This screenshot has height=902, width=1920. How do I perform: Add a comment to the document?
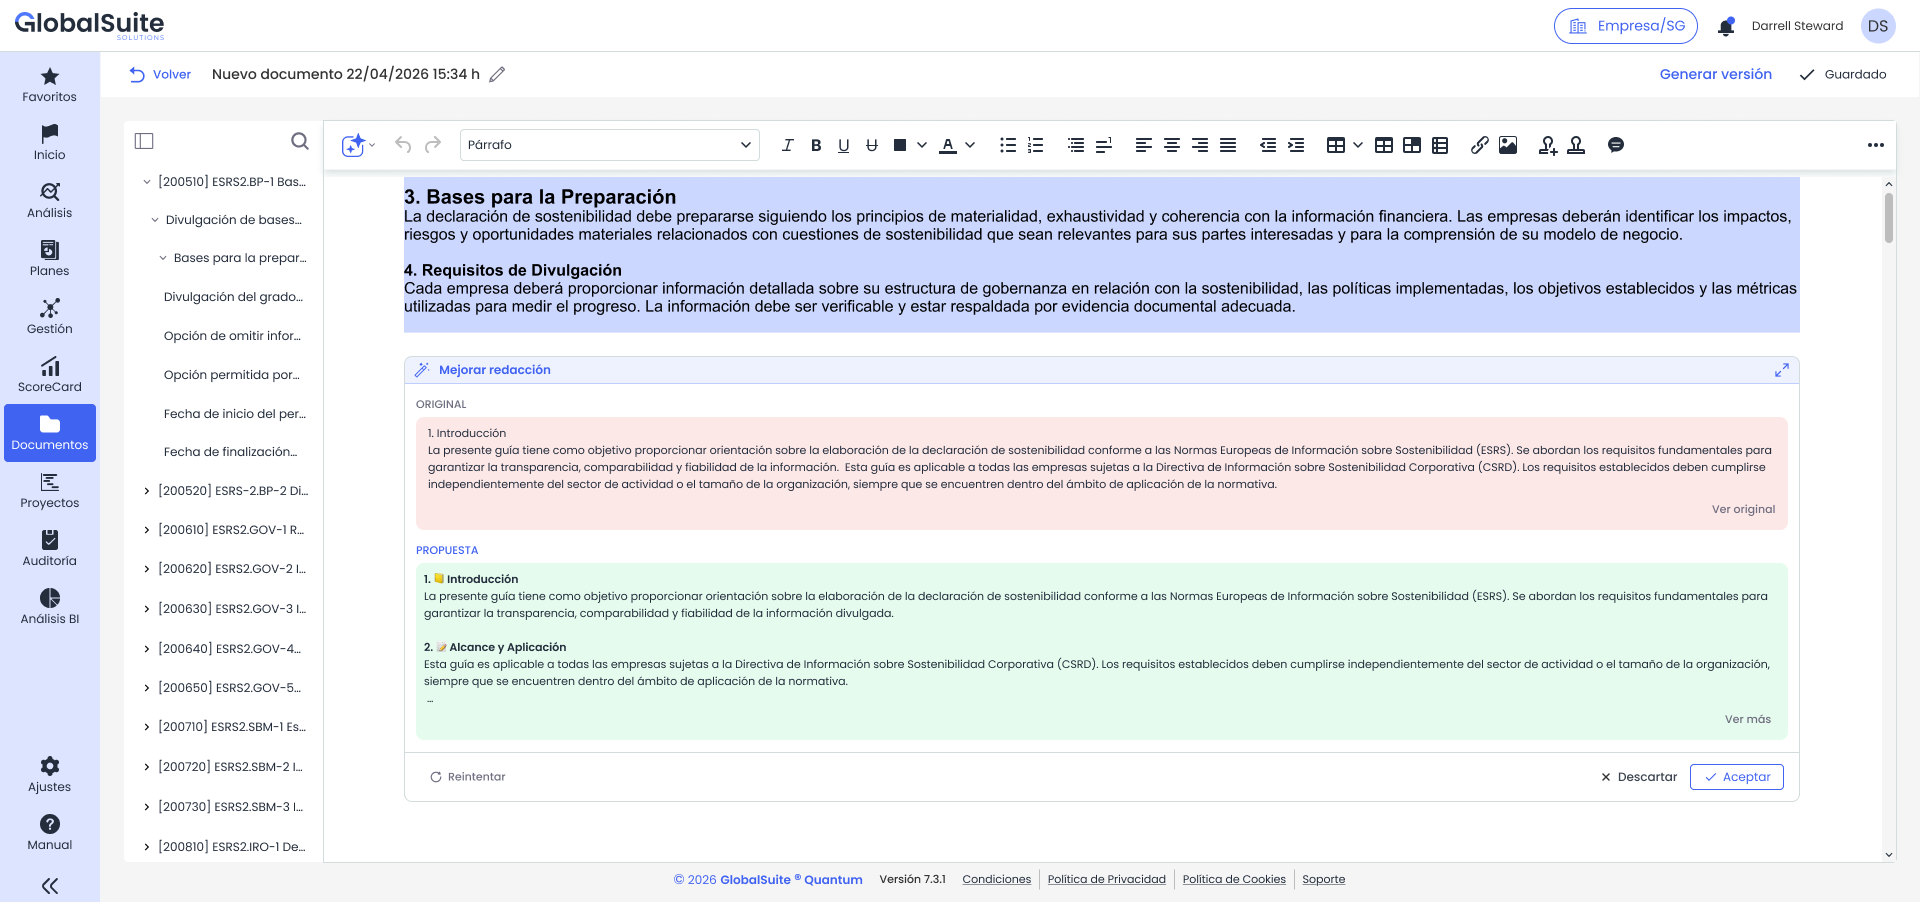(1616, 145)
